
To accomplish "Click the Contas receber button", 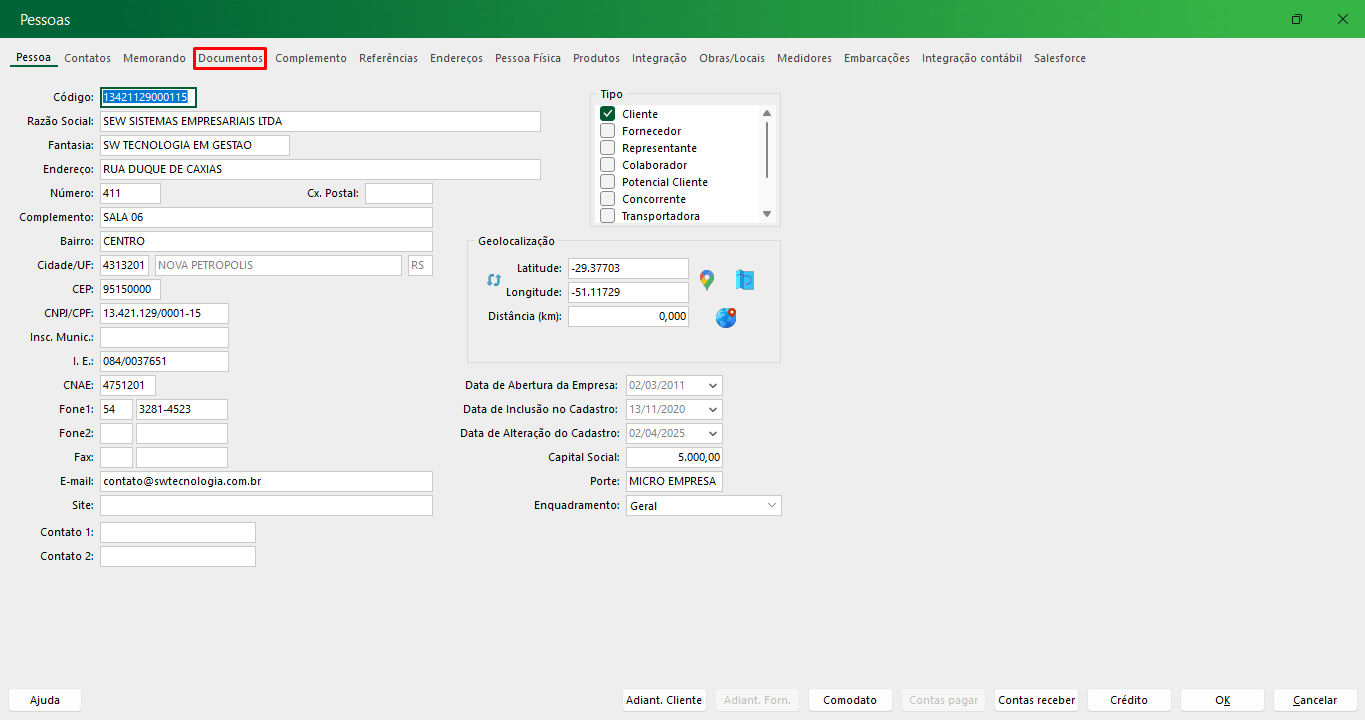I will pyautogui.click(x=1037, y=700).
